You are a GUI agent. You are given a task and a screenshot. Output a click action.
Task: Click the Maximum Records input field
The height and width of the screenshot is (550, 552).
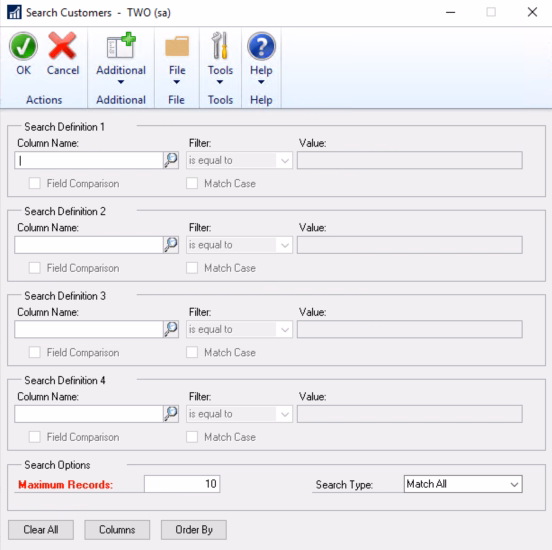pos(182,484)
